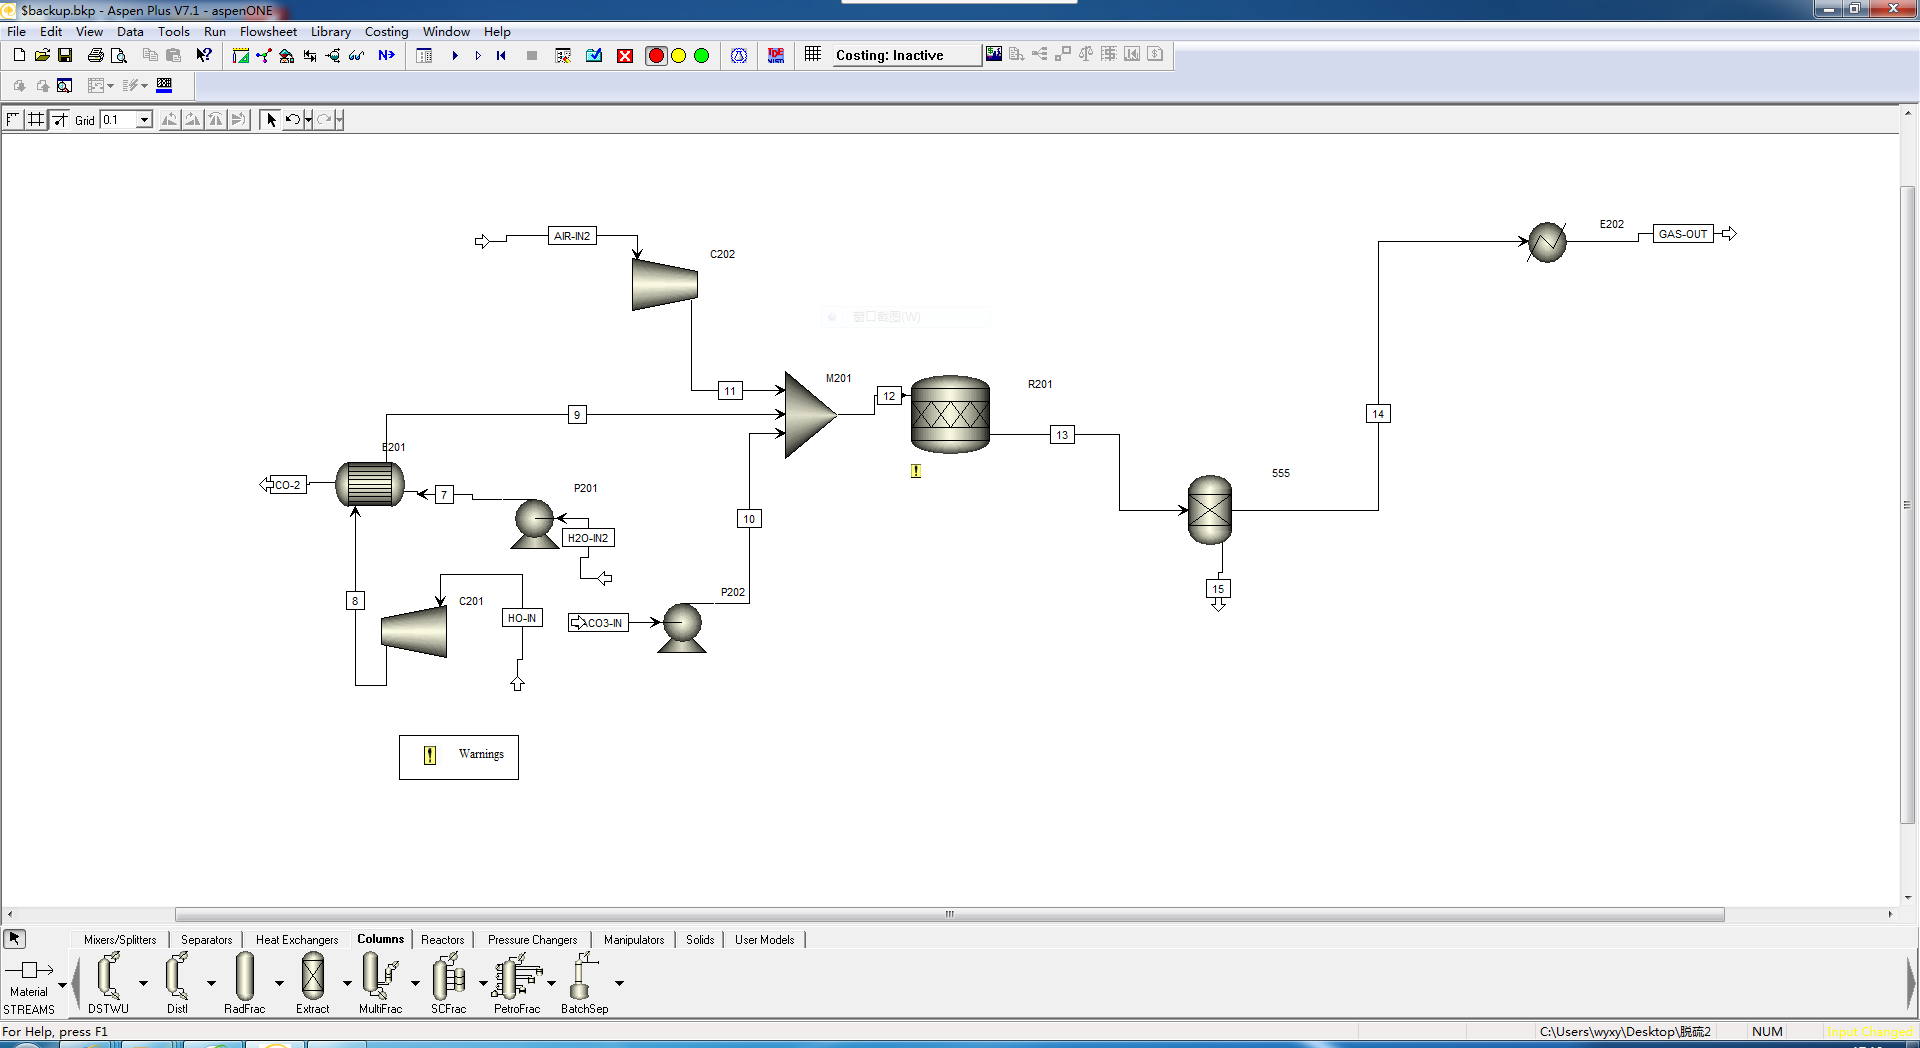Click the stream analysis icon right of the Costing box
Image resolution: width=1920 pixels, height=1048 pixels.
click(x=994, y=54)
